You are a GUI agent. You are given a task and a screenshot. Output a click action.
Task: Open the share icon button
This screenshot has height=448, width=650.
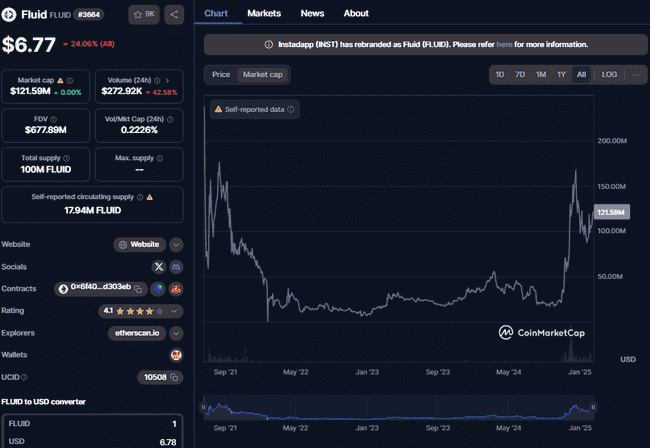[x=174, y=15]
